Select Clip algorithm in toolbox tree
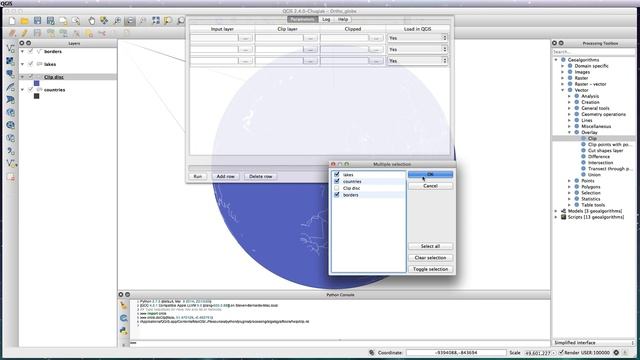Screen dimensions: 640x360 click(592, 138)
